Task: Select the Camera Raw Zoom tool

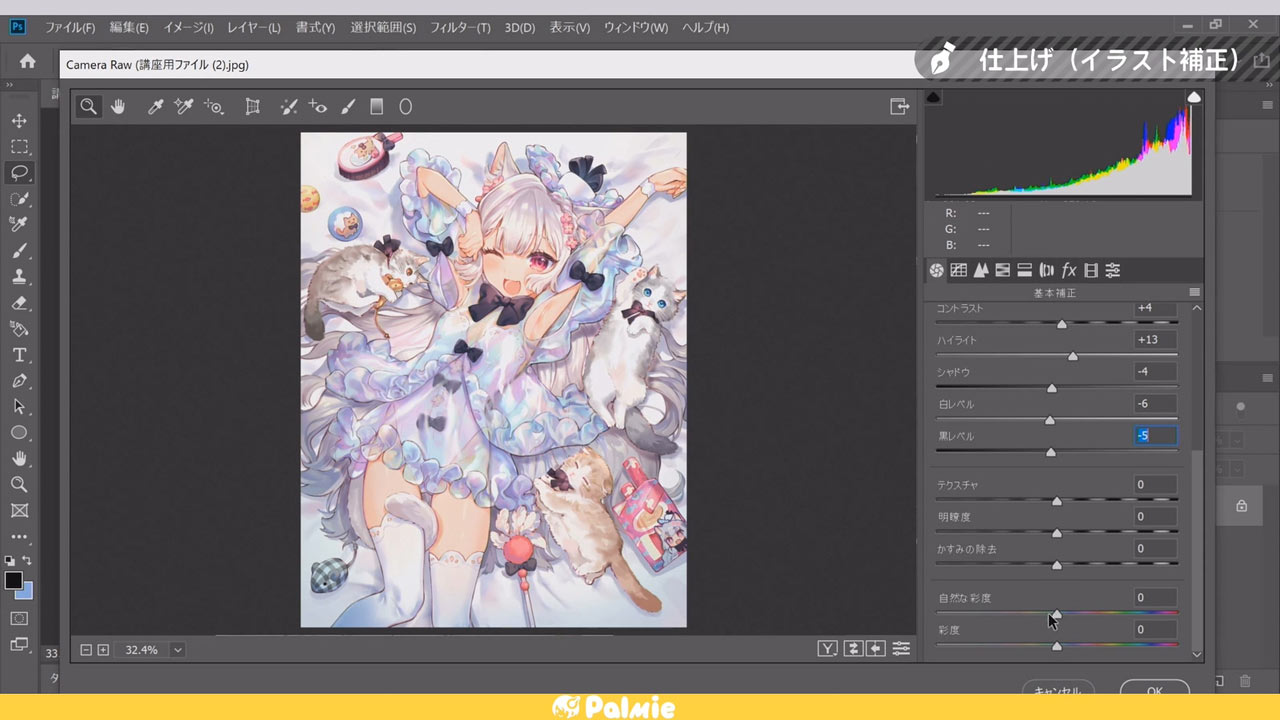Action: click(89, 106)
